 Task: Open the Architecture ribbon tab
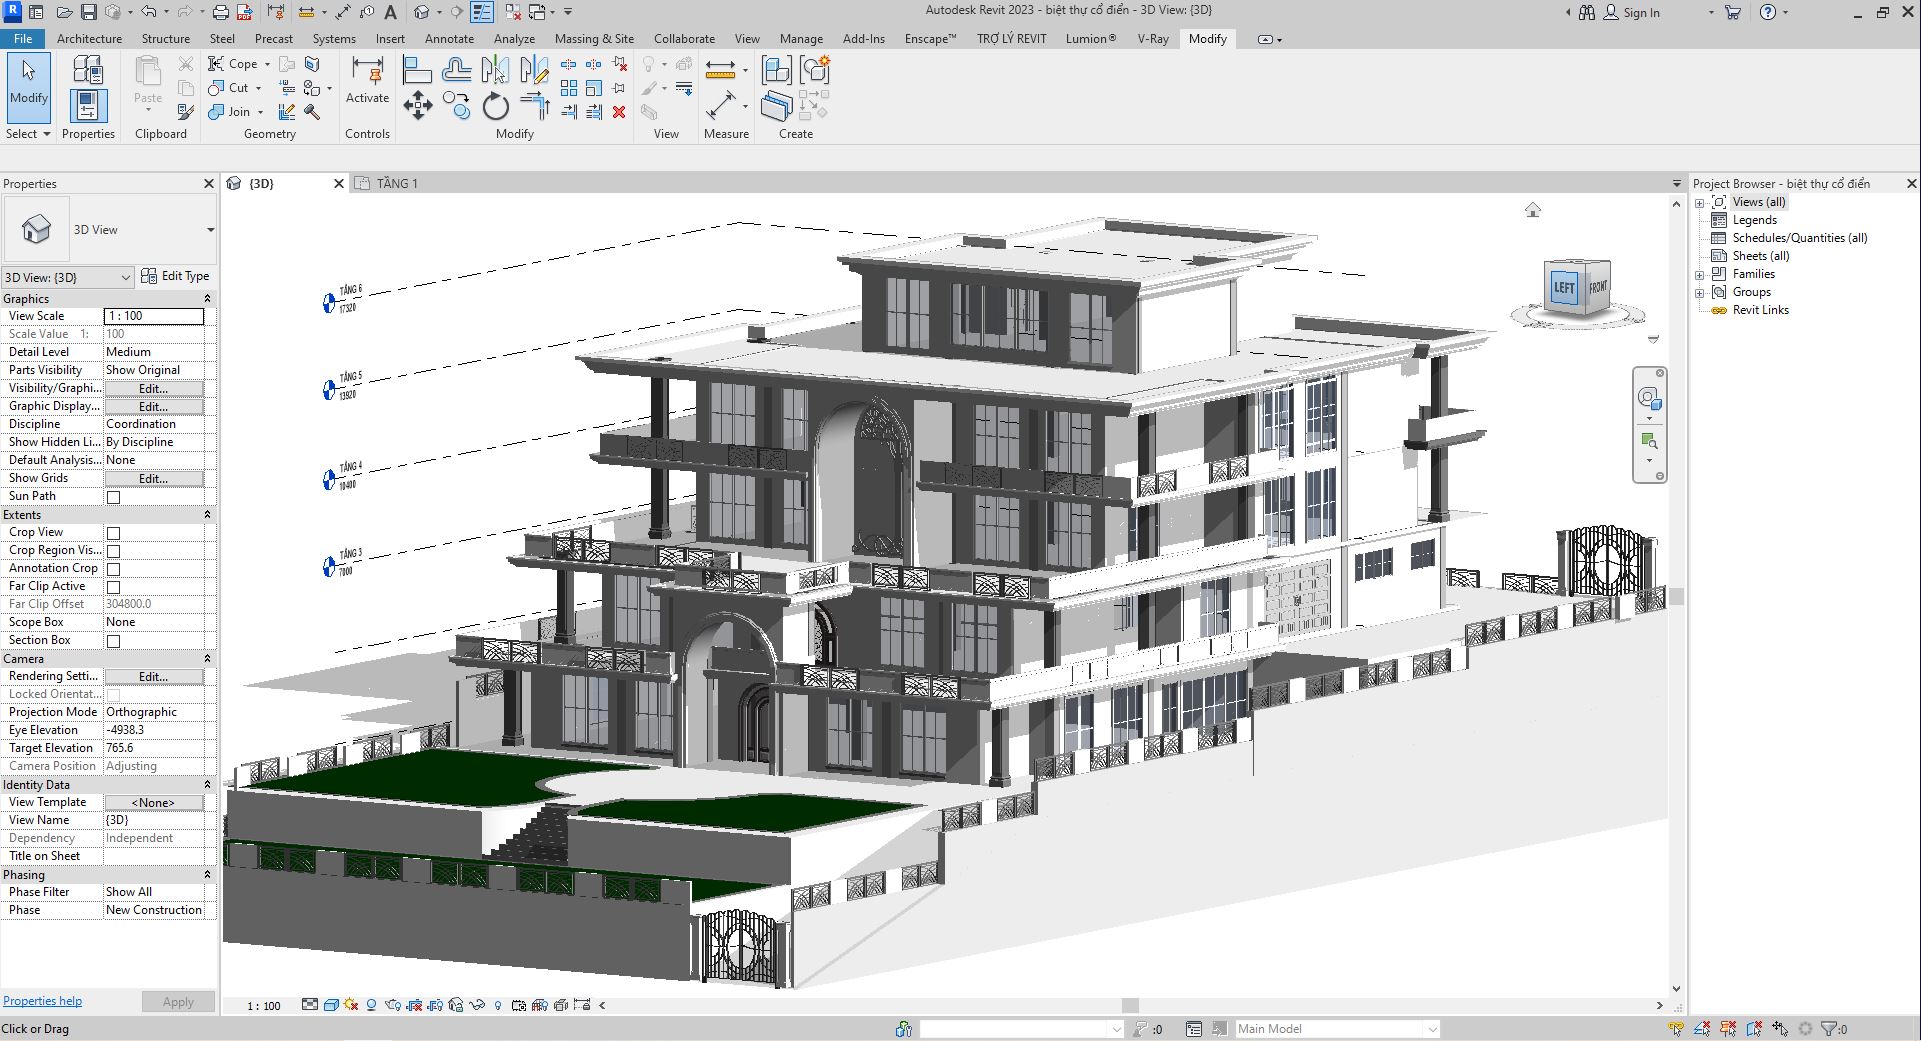pyautogui.click(x=89, y=39)
